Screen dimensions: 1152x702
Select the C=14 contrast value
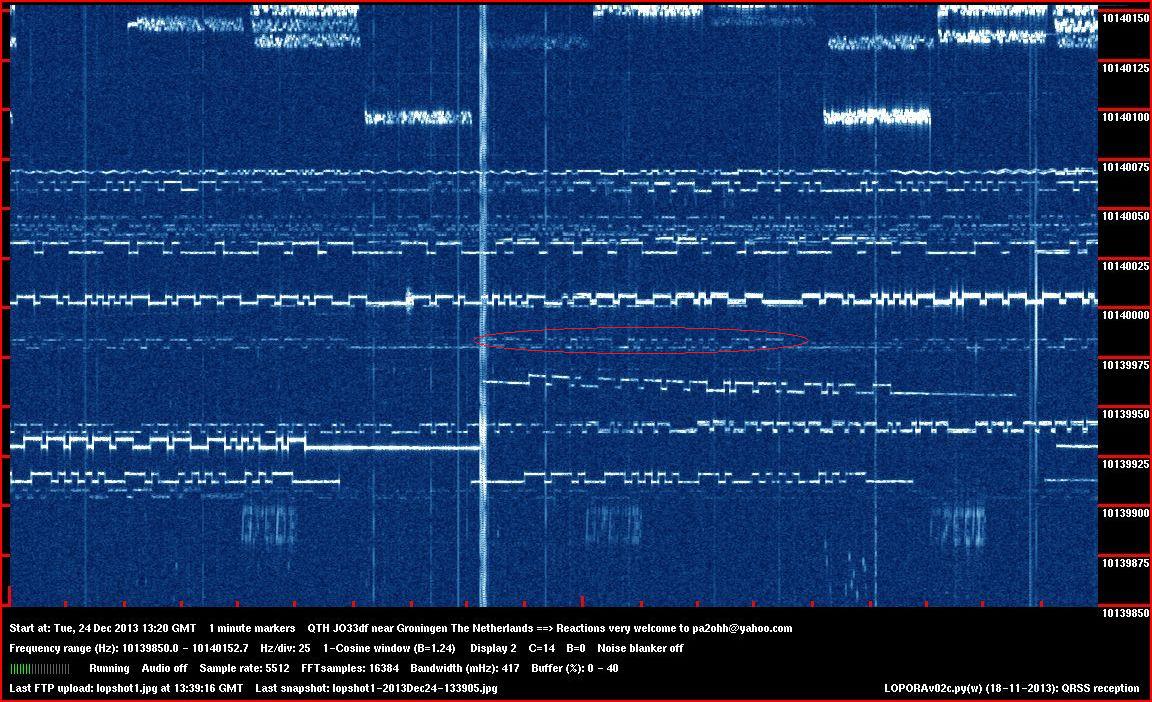tap(541, 648)
